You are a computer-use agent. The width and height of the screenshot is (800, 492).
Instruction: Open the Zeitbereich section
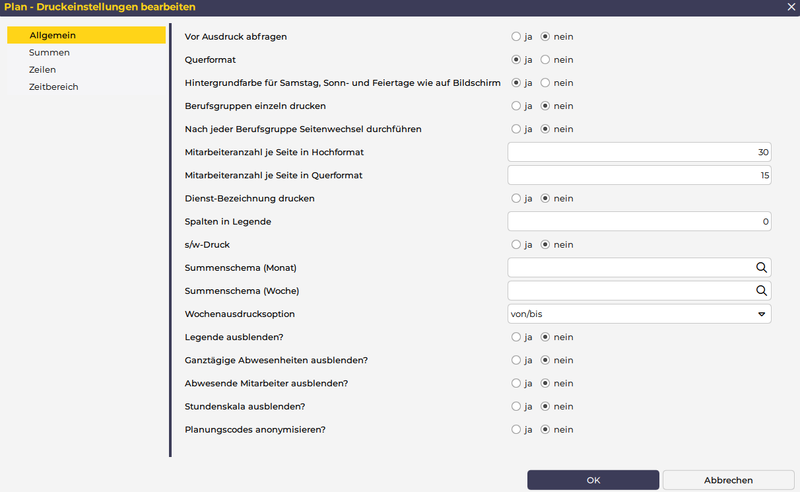tap(54, 87)
